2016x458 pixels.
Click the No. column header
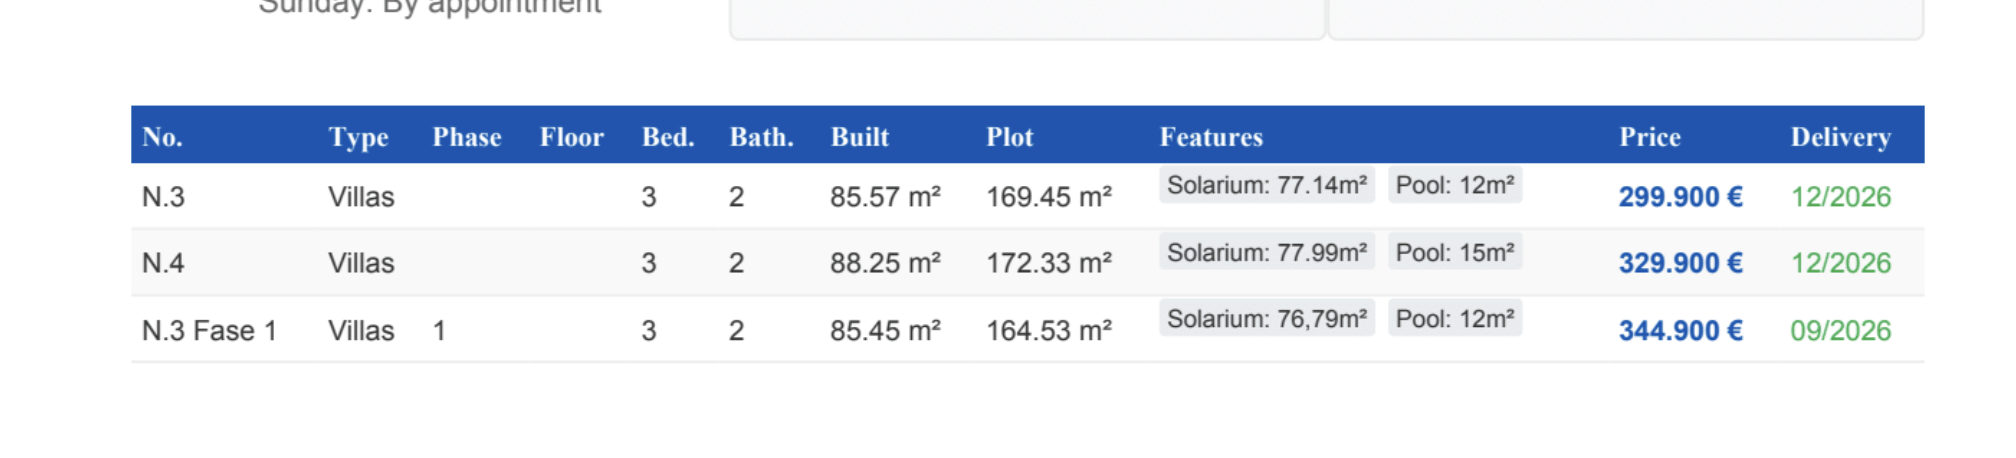point(162,137)
